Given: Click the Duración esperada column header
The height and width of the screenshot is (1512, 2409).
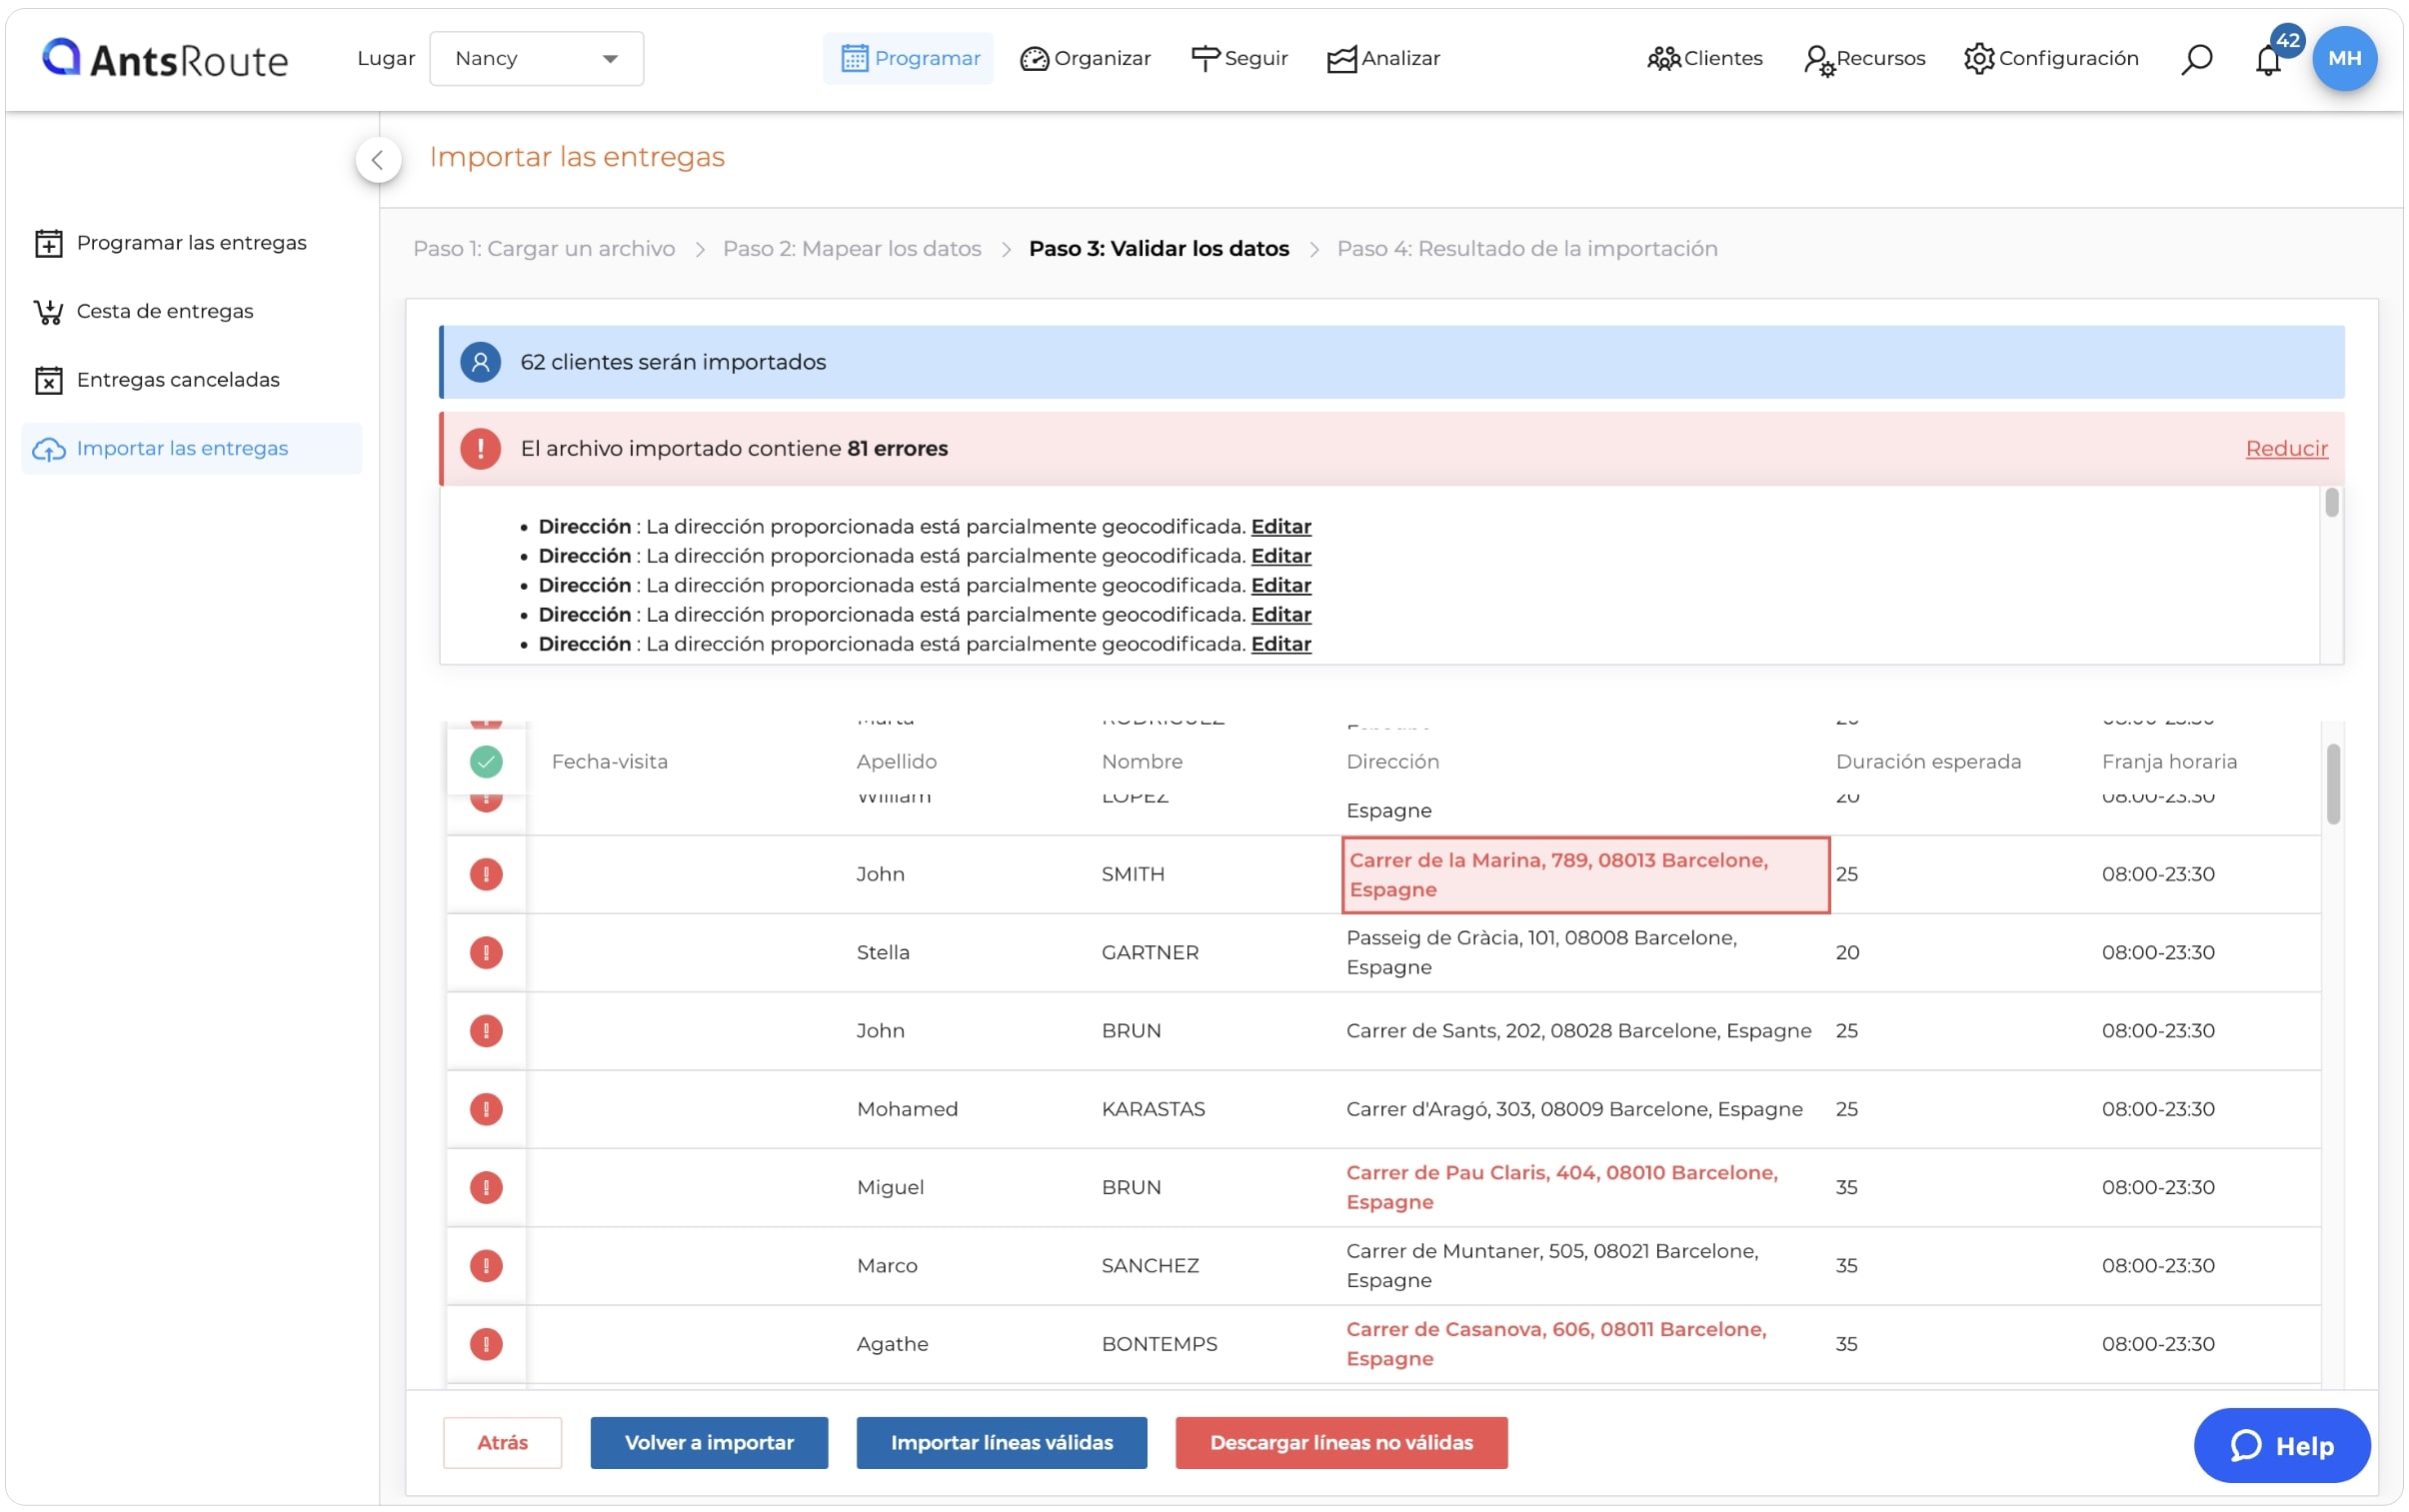Looking at the screenshot, I should (1927, 762).
